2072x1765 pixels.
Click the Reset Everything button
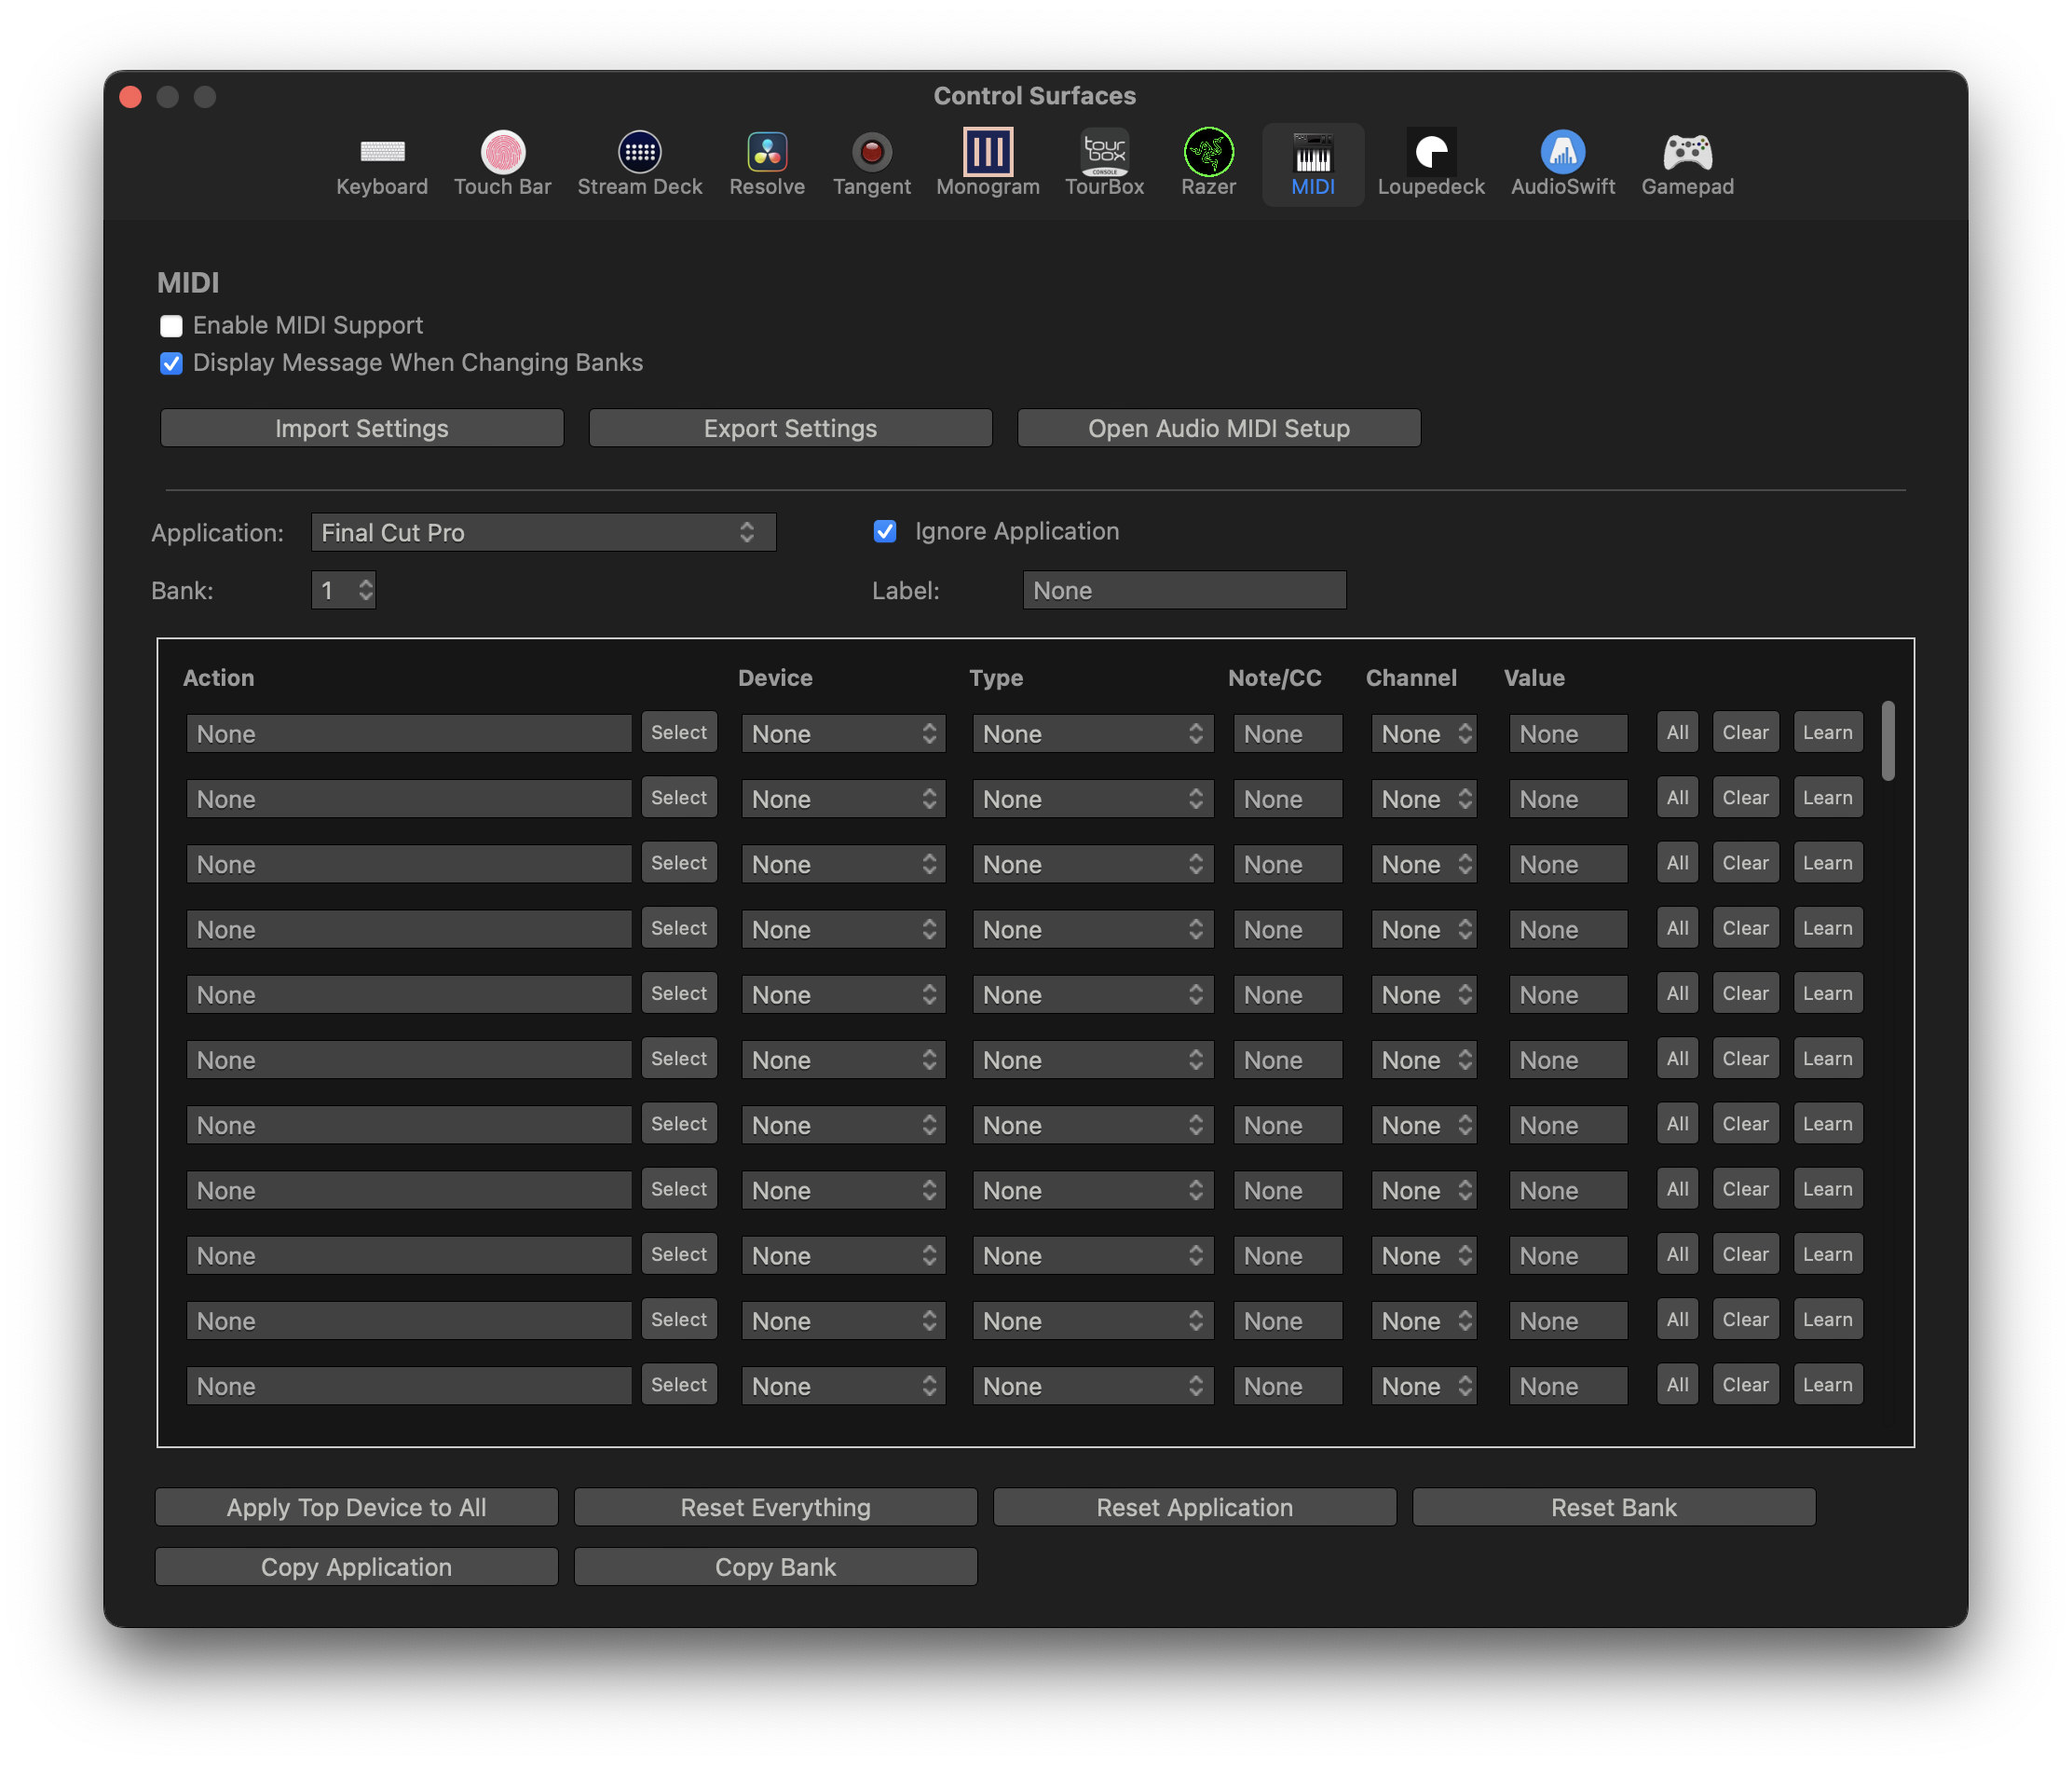pos(775,1507)
